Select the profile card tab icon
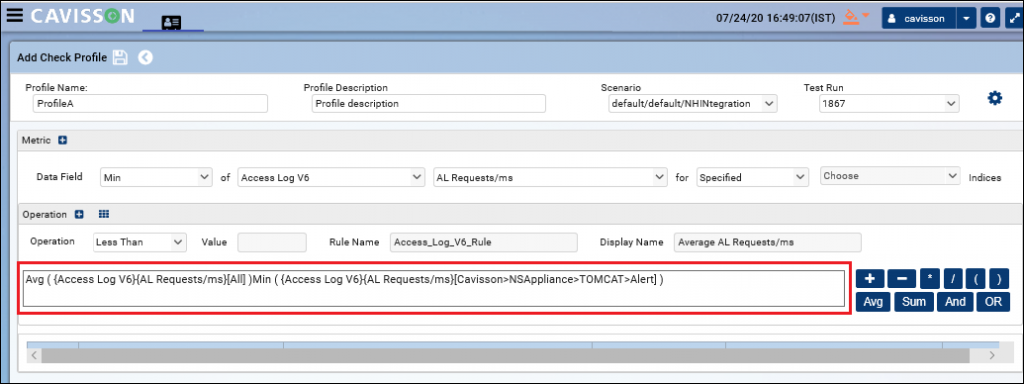This screenshot has width=1024, height=384. (x=172, y=22)
